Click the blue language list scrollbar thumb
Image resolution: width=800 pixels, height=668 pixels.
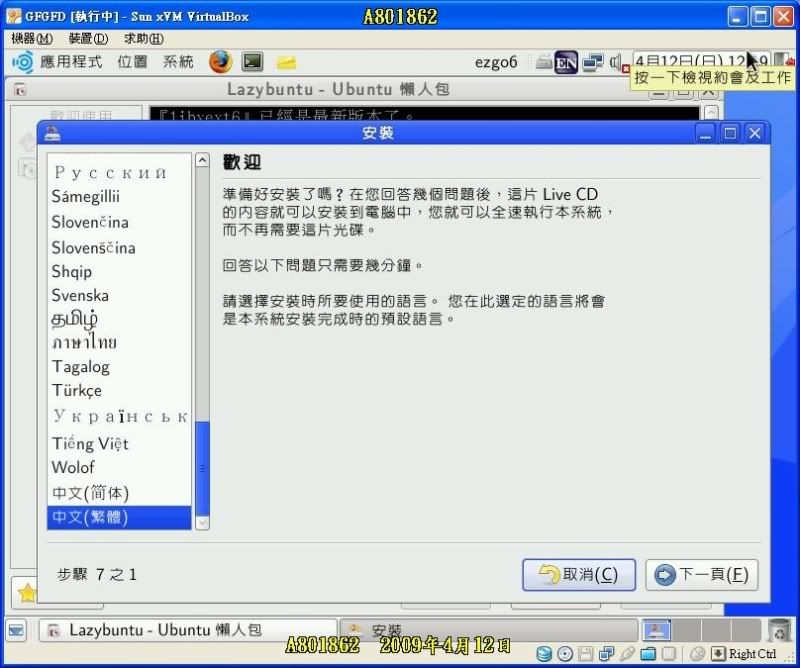click(203, 469)
